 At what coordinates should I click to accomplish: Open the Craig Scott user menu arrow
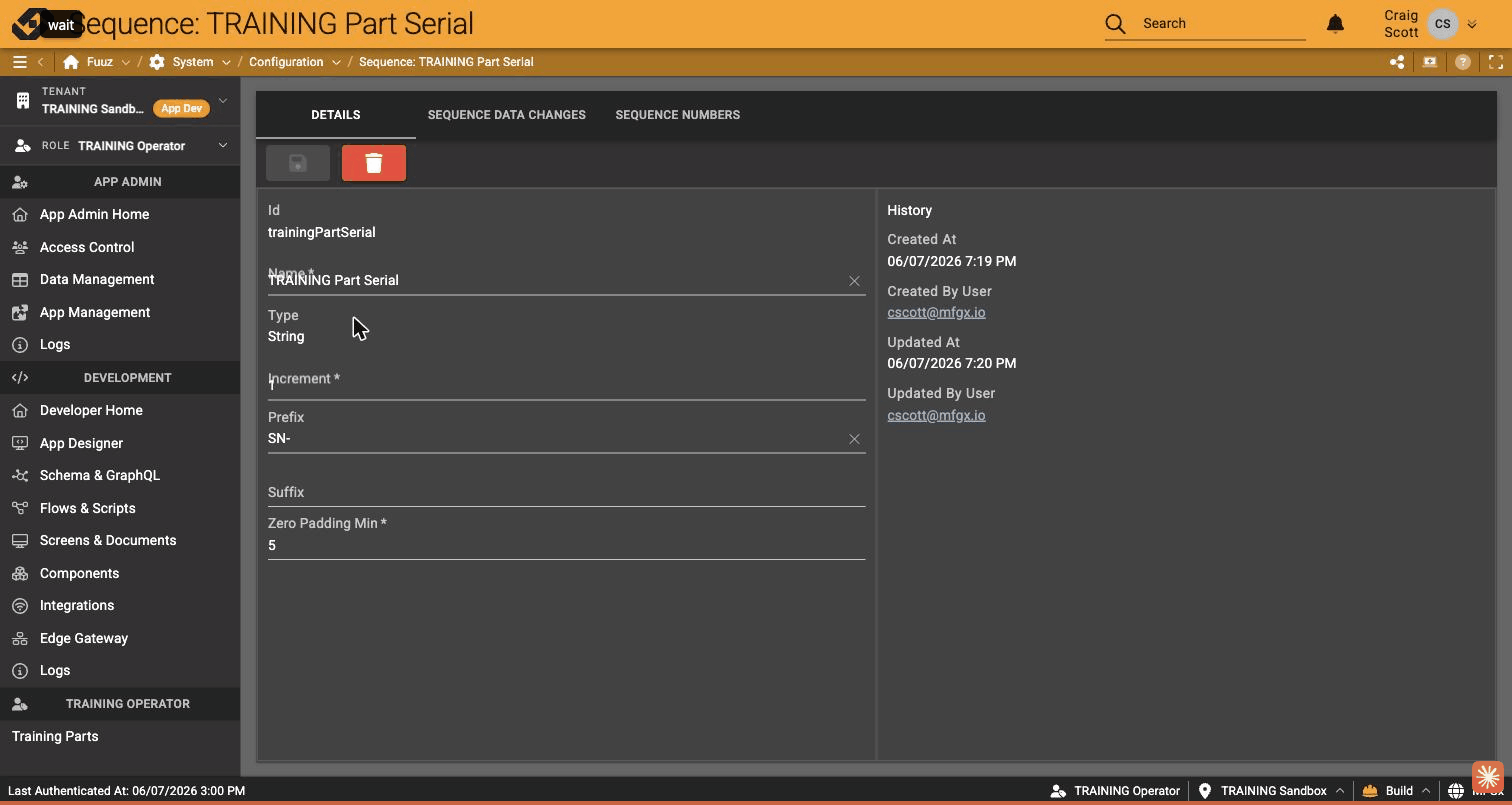tap(1472, 25)
